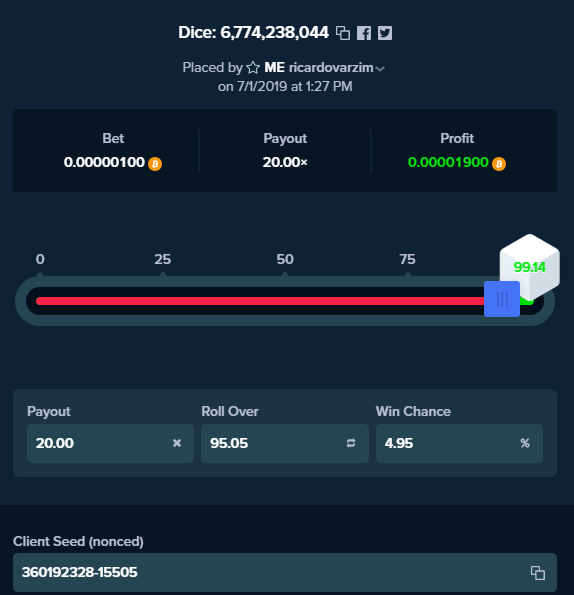Click the 0 slider scale label
The image size is (574, 595).
(40, 259)
